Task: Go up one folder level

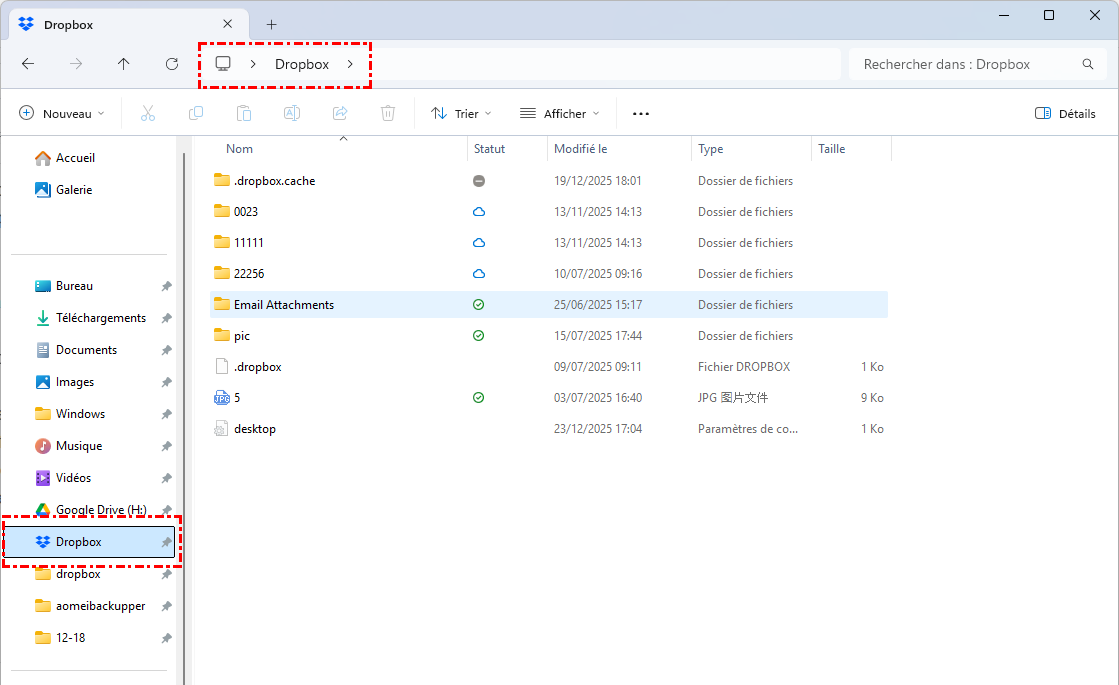Action: [x=124, y=64]
